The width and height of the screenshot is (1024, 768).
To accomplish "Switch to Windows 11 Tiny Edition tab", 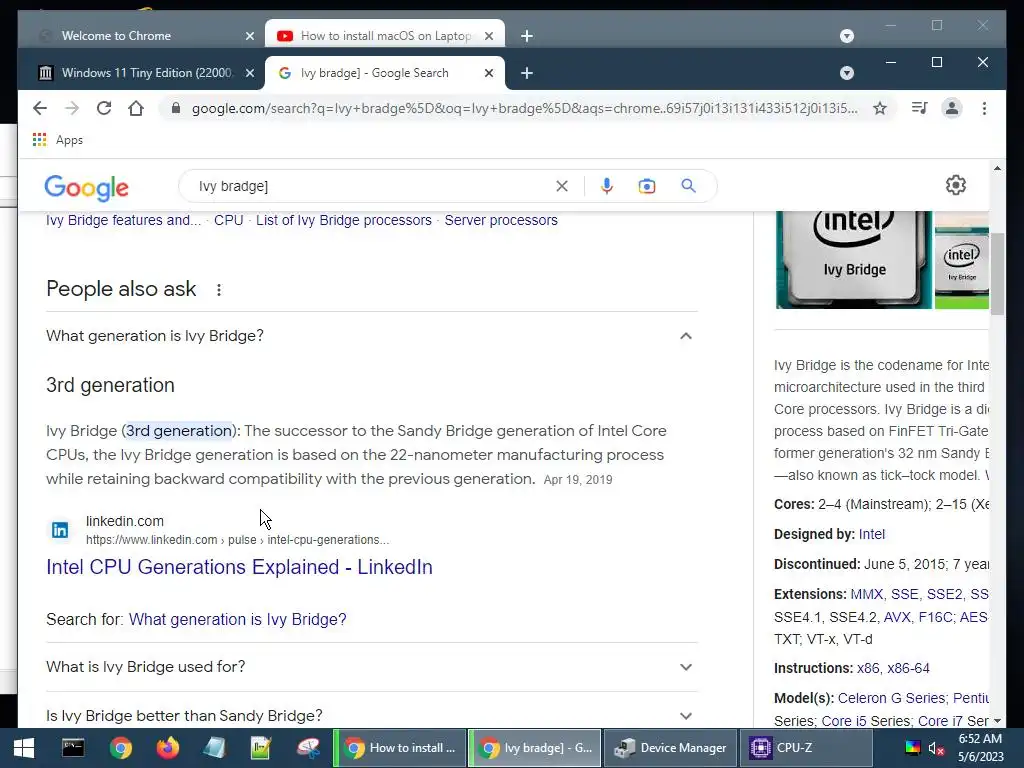I will point(146,73).
